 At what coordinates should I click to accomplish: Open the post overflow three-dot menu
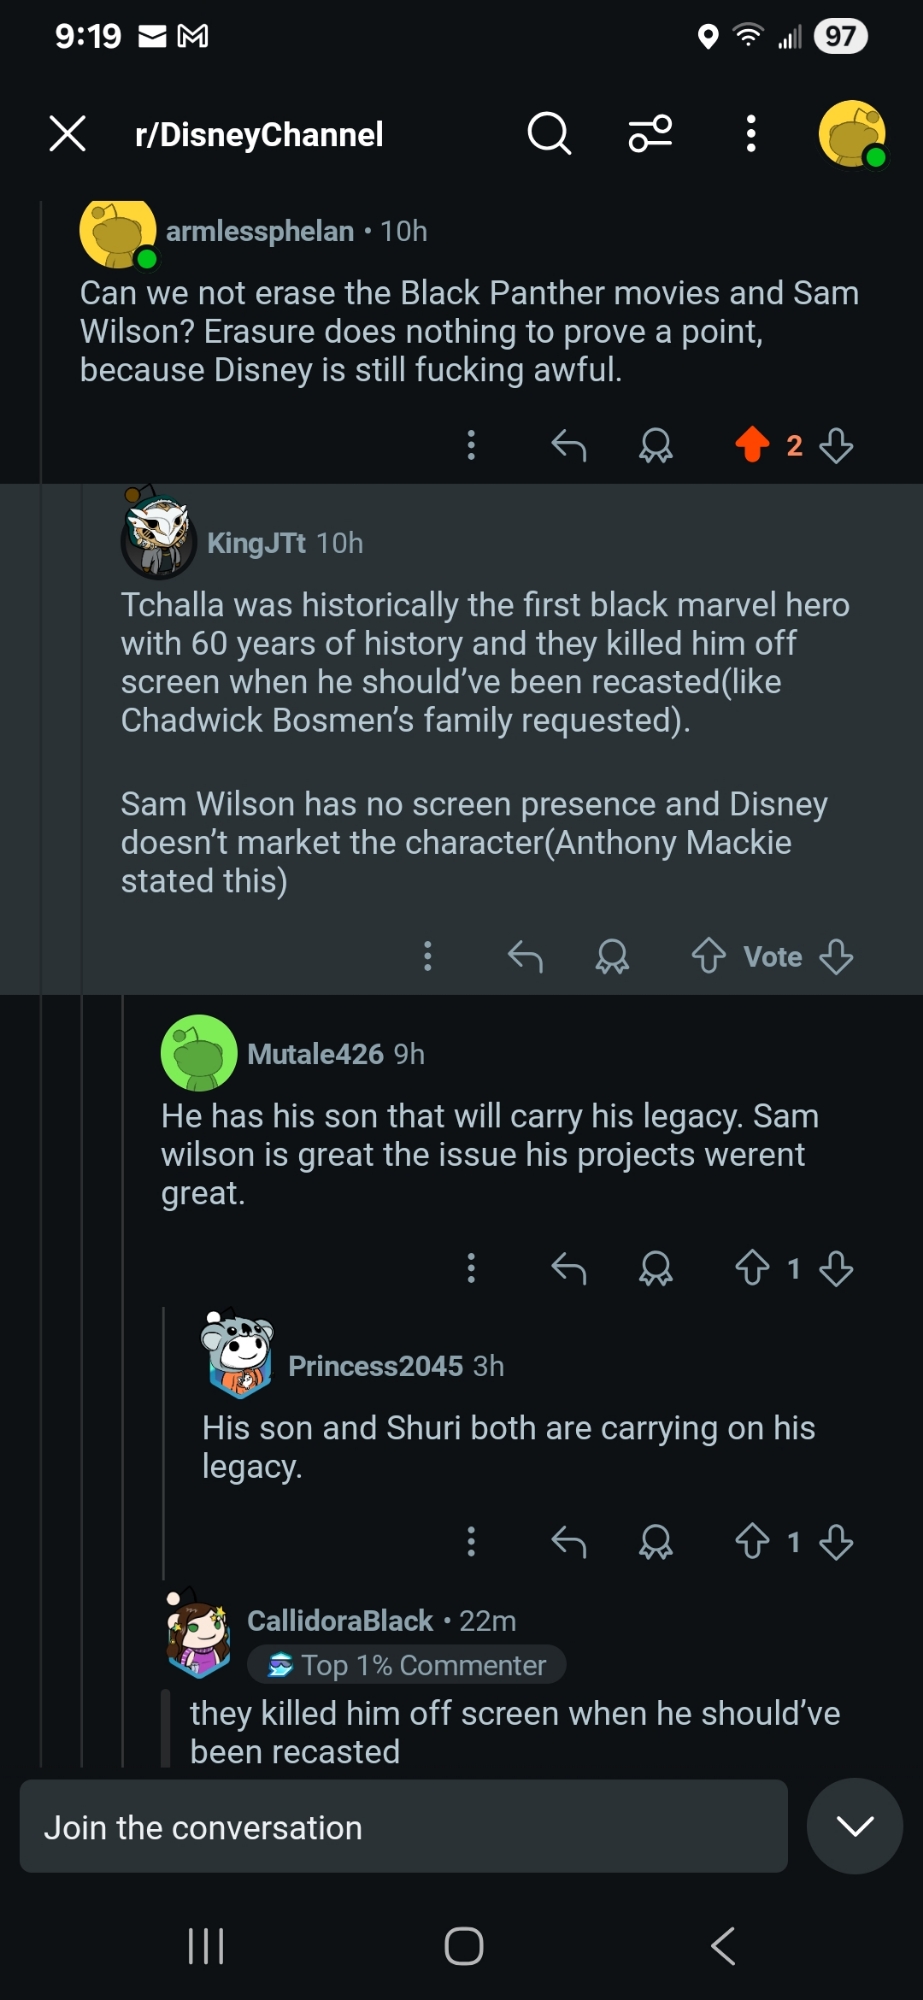tap(751, 133)
